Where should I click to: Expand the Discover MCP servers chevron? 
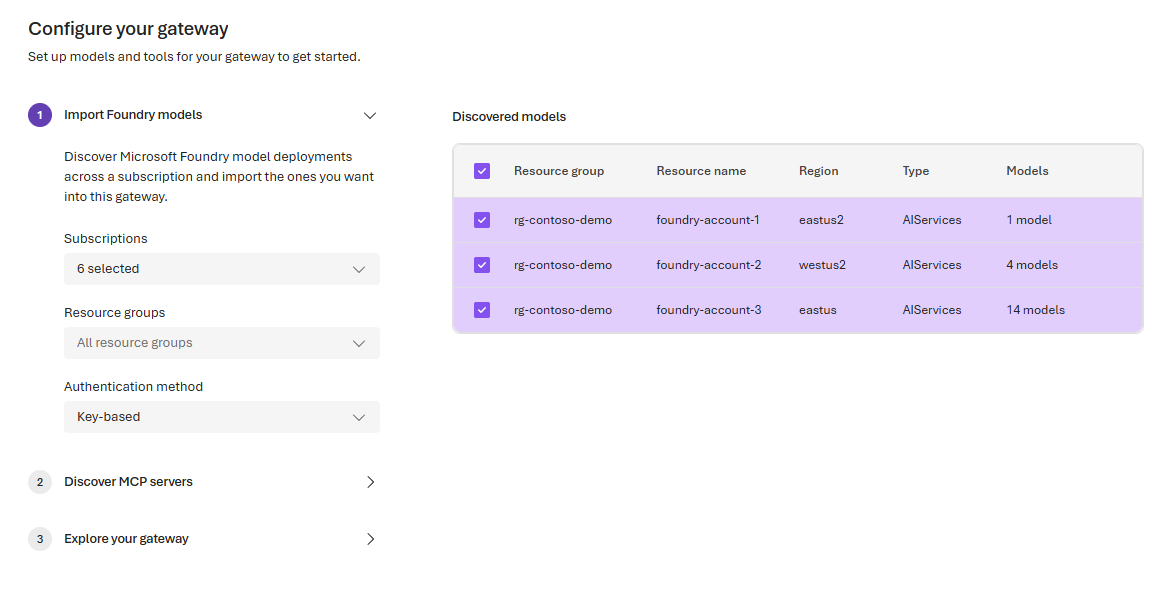pyautogui.click(x=370, y=482)
